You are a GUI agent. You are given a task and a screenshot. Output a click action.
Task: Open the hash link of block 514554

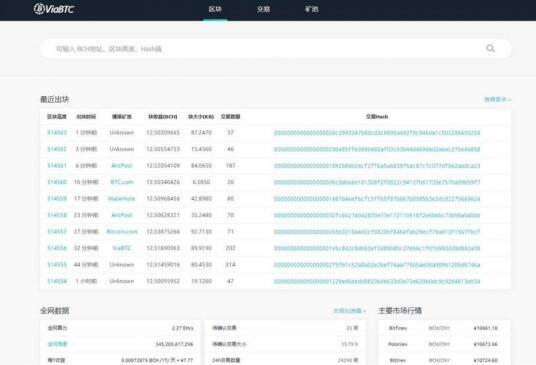[377, 281]
